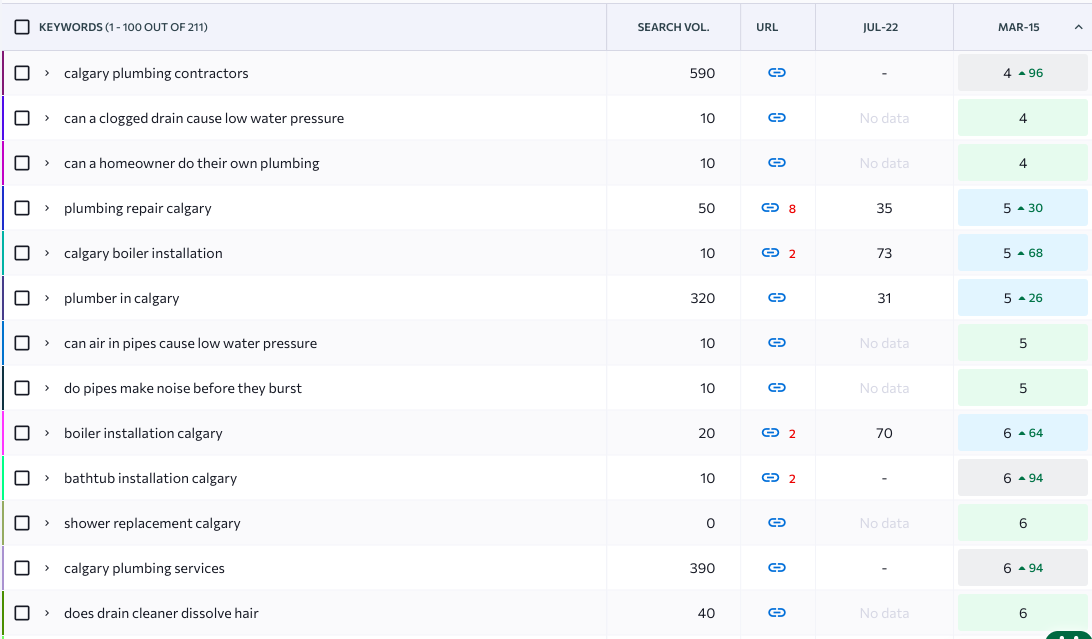Tick checkbox for boiler installation calgary row
Screen dimensions: 1092x639
(x=22, y=433)
